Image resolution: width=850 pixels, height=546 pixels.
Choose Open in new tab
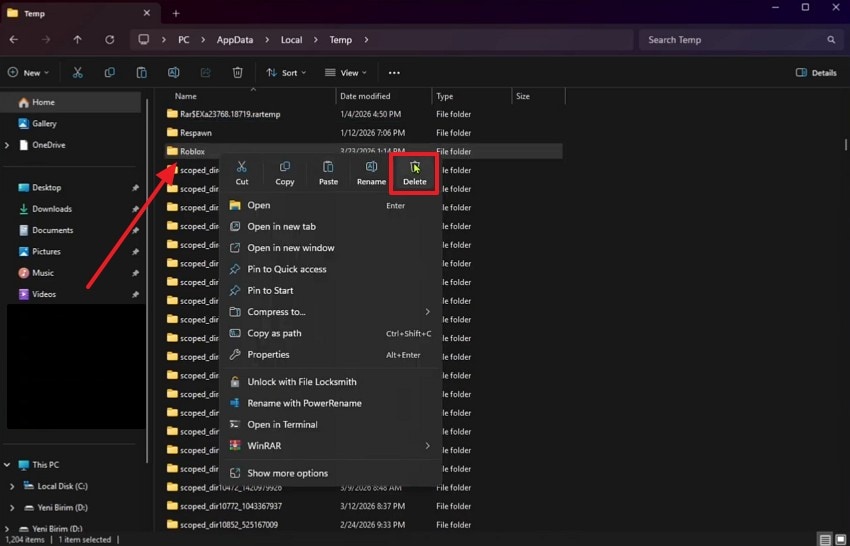(331, 227)
